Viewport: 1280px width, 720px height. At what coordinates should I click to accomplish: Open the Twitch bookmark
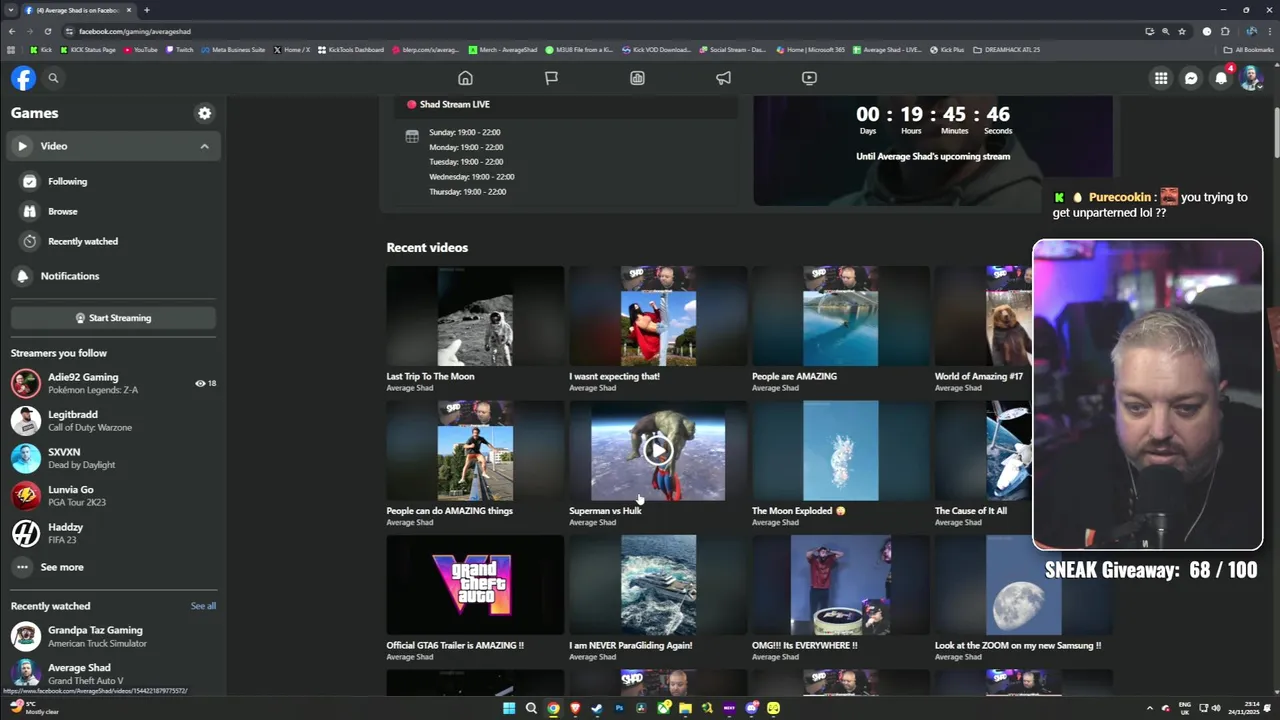point(180,49)
